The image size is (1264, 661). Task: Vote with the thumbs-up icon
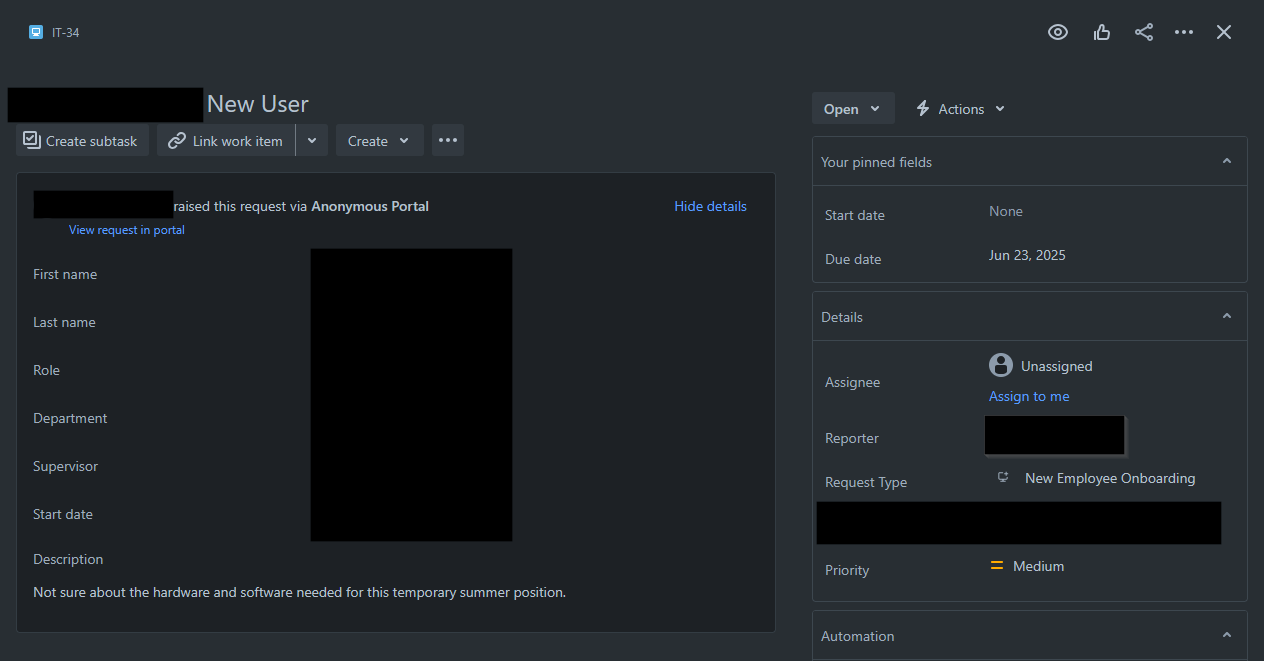(x=1102, y=32)
